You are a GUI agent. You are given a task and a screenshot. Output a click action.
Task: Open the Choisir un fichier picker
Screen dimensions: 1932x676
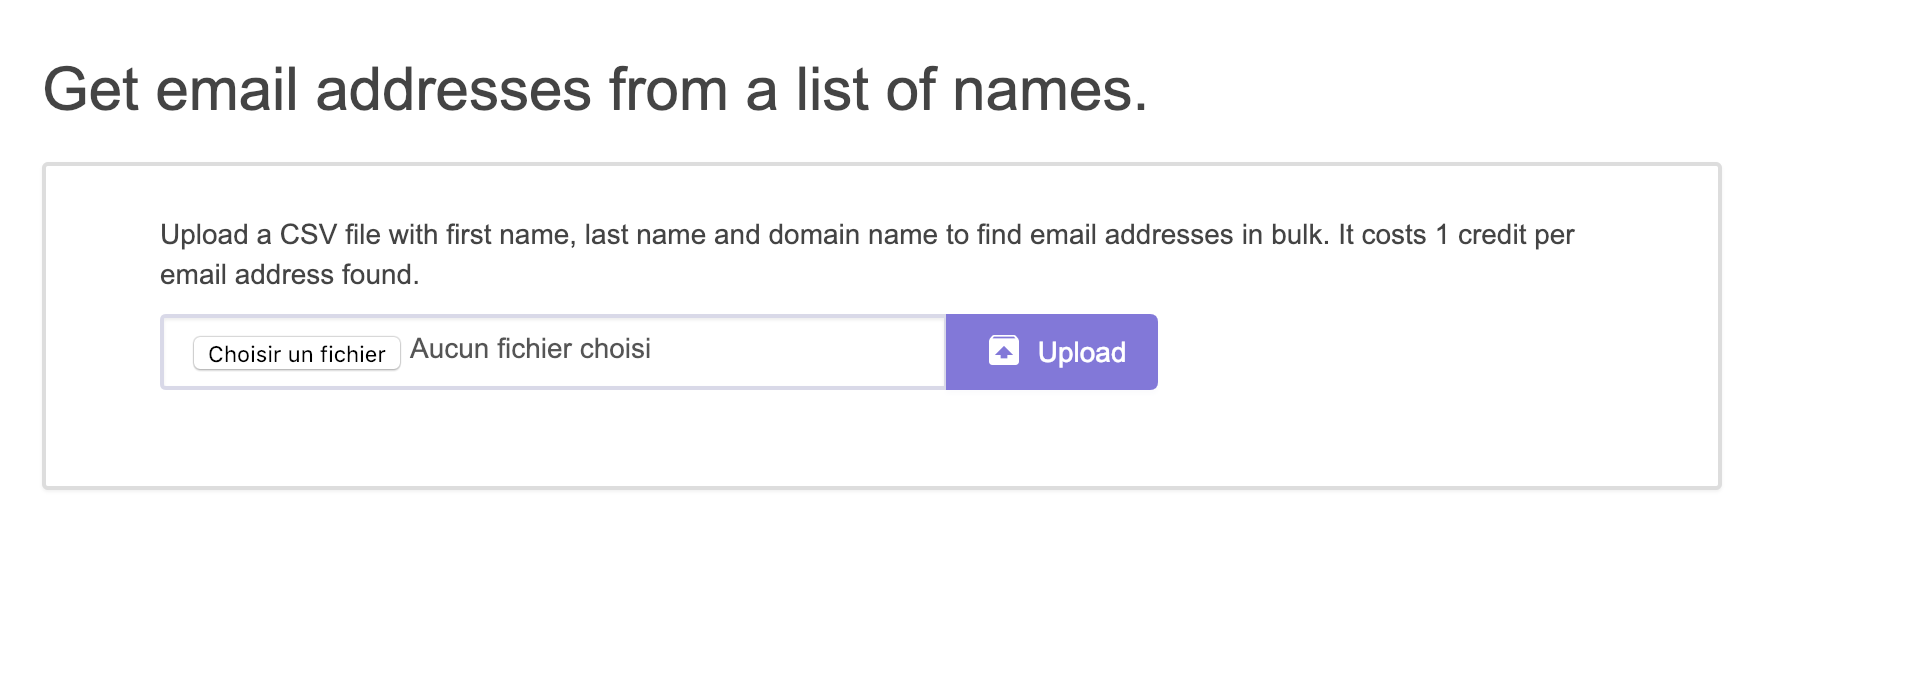click(297, 353)
